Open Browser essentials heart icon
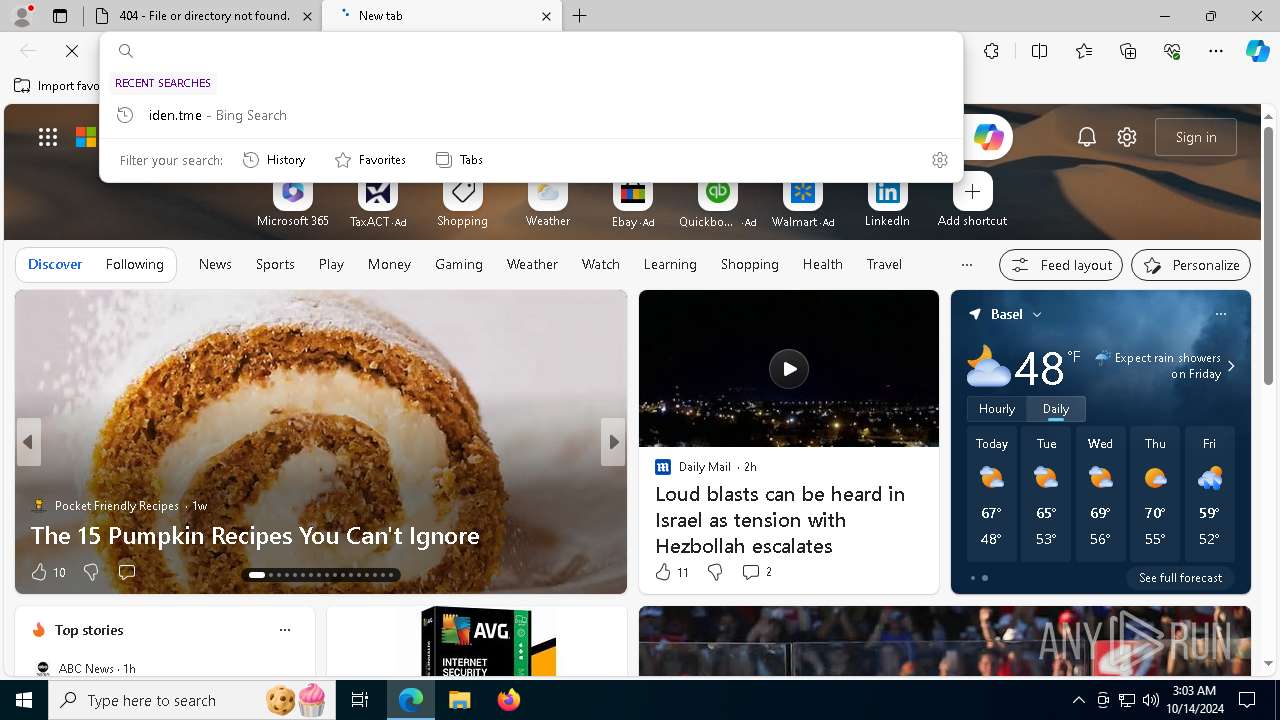The height and width of the screenshot is (720, 1280). [x=1172, y=51]
